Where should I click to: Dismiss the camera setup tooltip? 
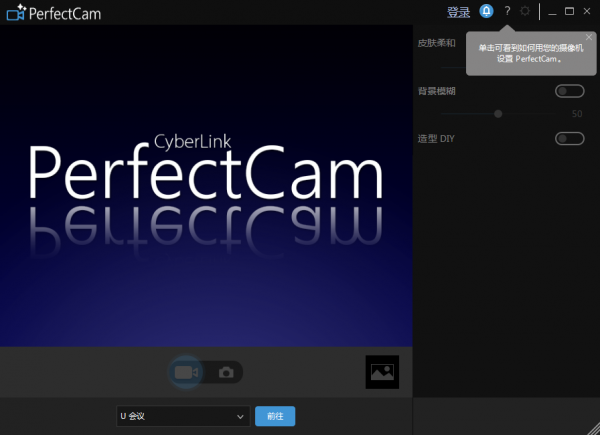589,37
